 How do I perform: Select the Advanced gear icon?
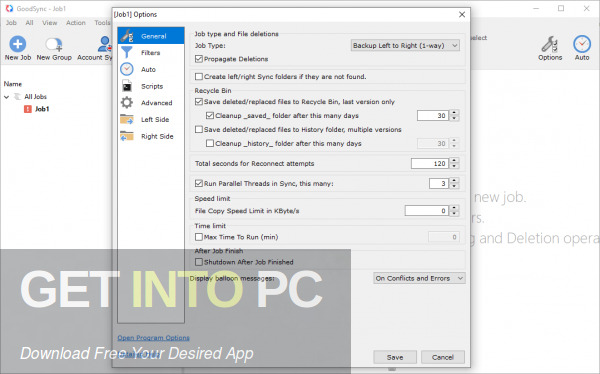click(x=127, y=103)
